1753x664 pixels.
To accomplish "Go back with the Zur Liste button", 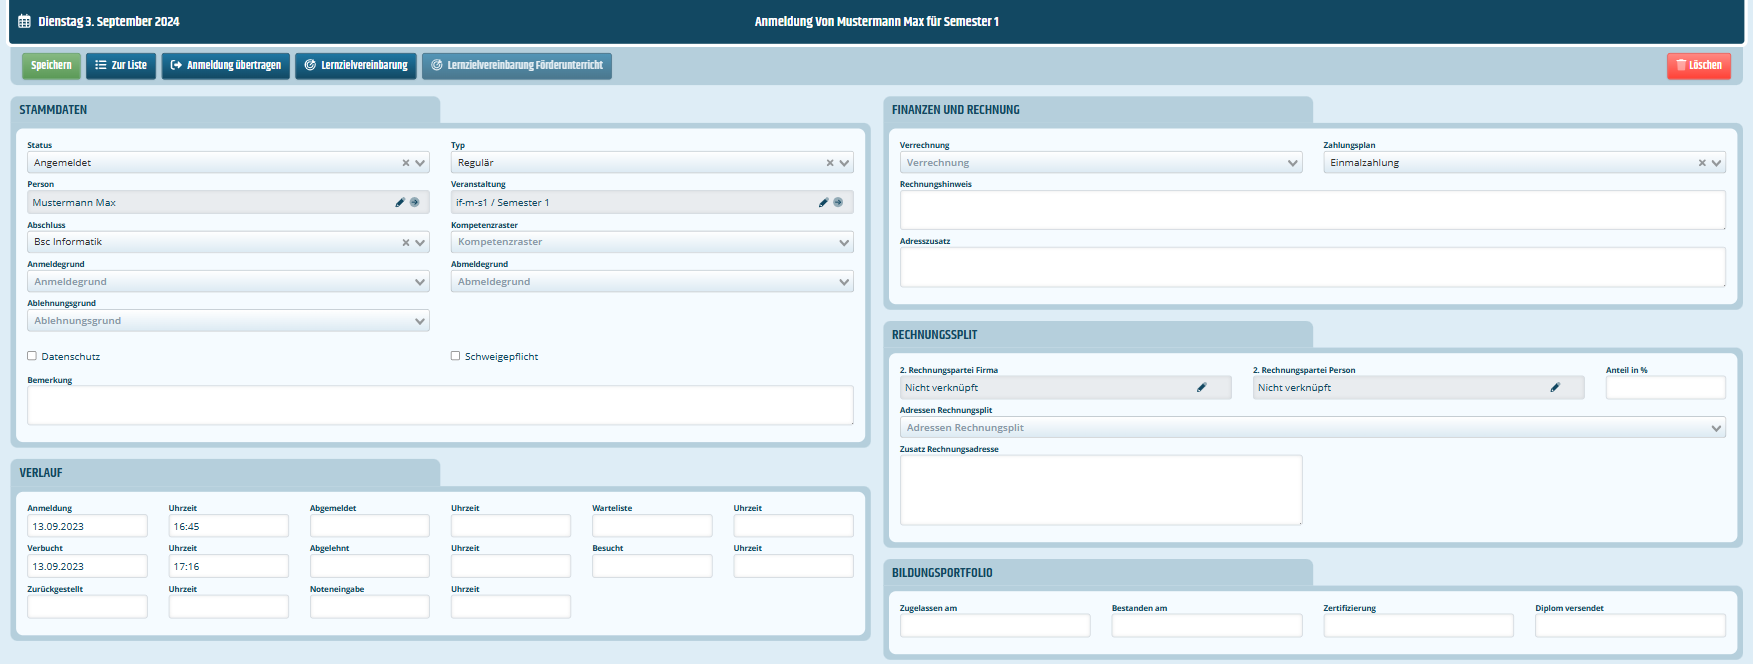I will pos(121,66).
